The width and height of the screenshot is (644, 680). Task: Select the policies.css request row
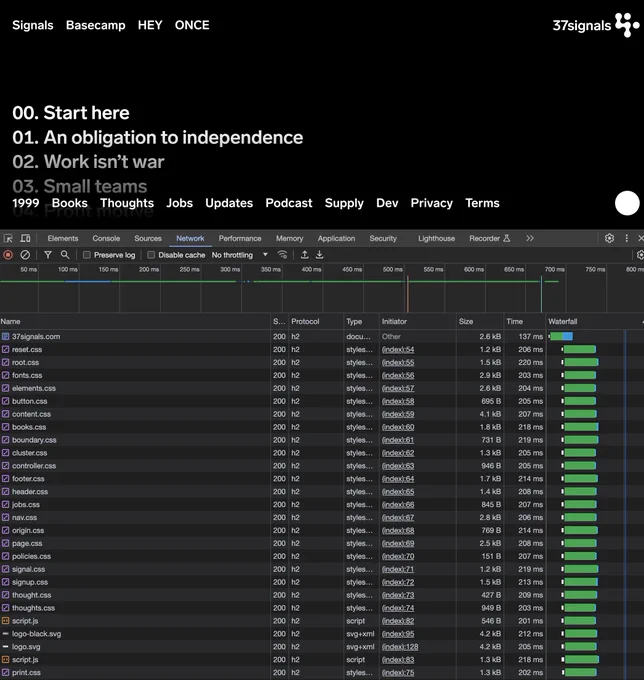(x=322, y=556)
